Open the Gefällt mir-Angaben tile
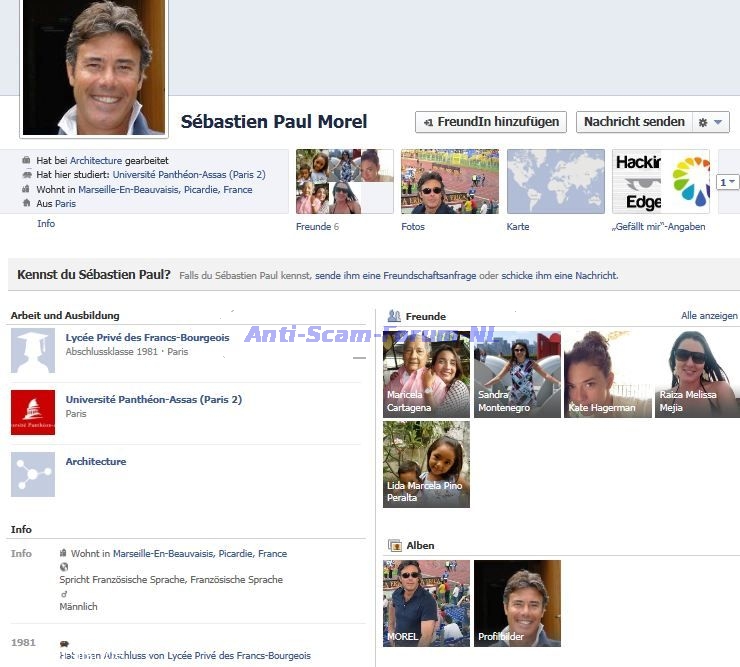 point(660,182)
